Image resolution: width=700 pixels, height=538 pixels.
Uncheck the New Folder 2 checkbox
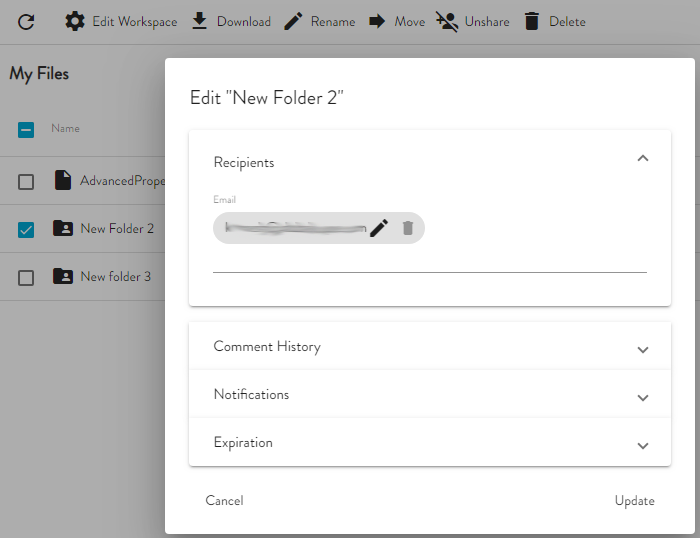pos(26,229)
